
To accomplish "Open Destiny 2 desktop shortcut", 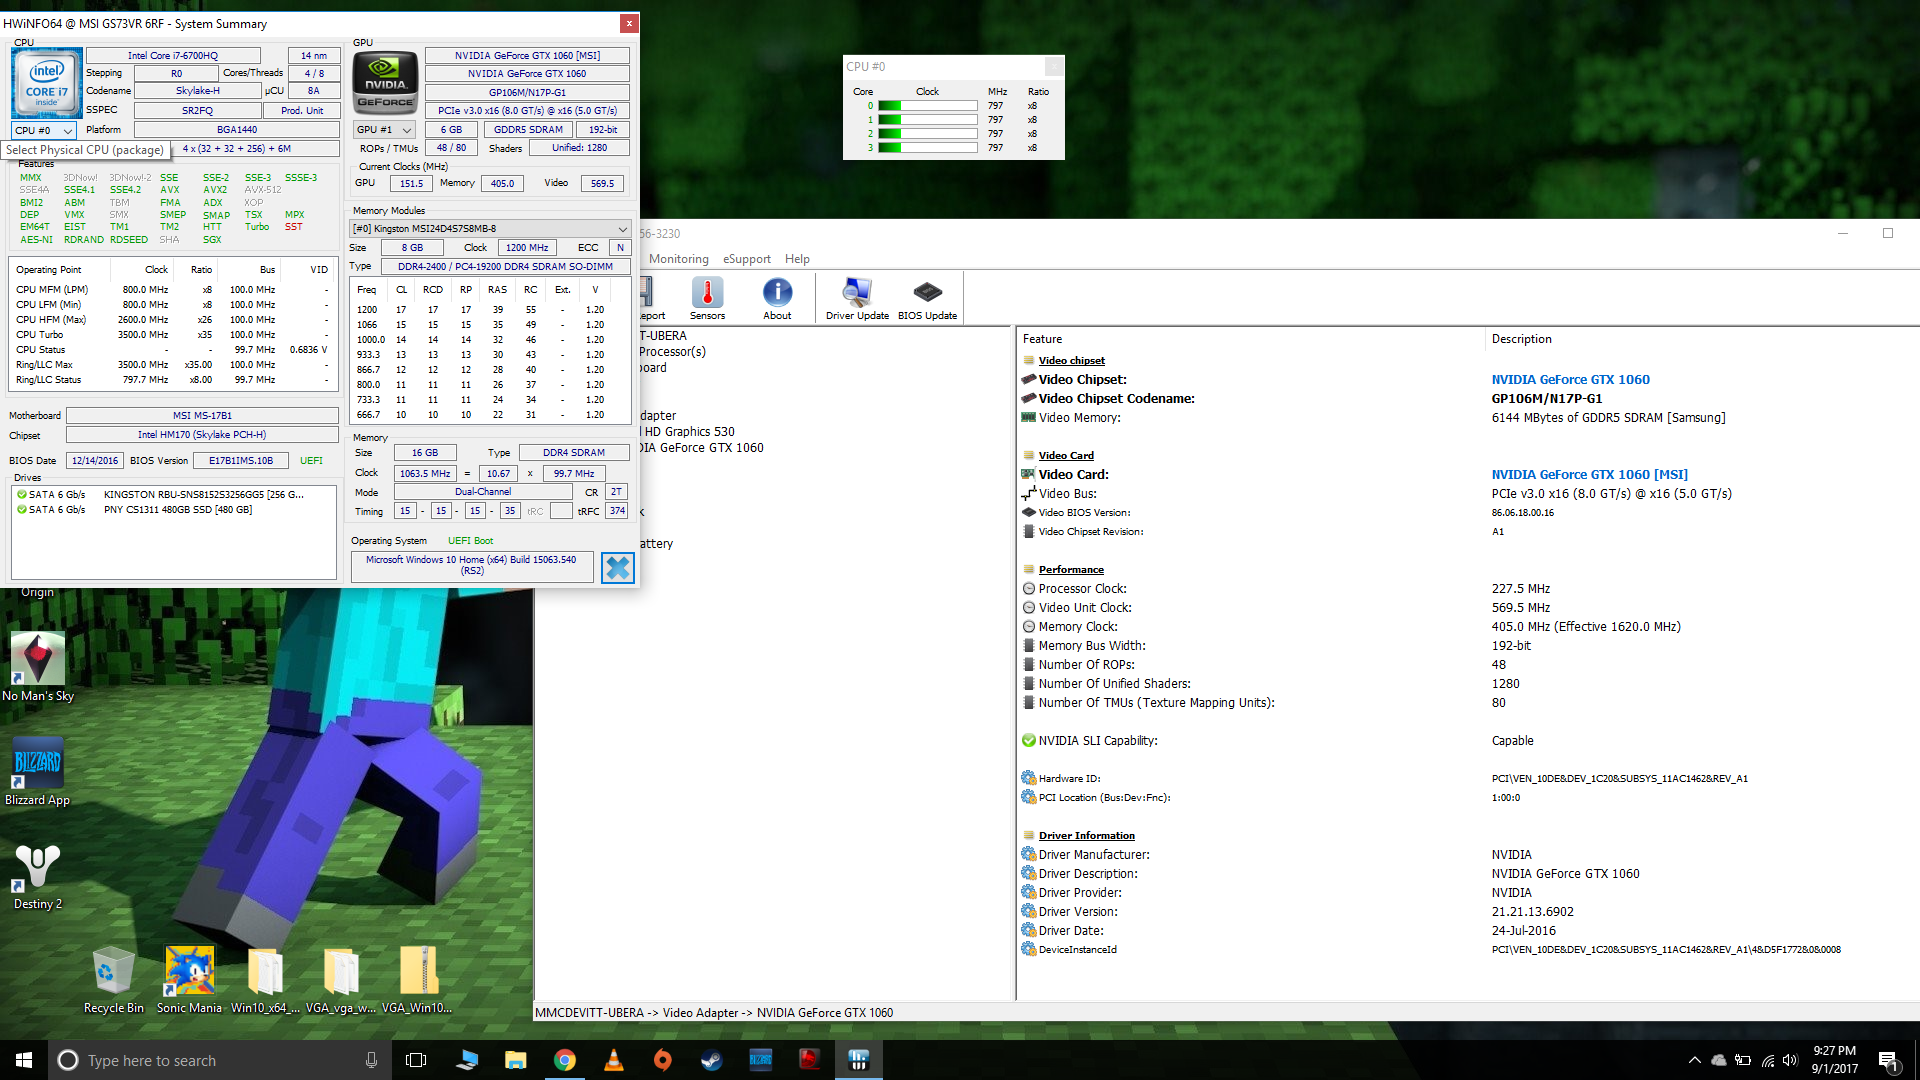I will (x=38, y=874).
